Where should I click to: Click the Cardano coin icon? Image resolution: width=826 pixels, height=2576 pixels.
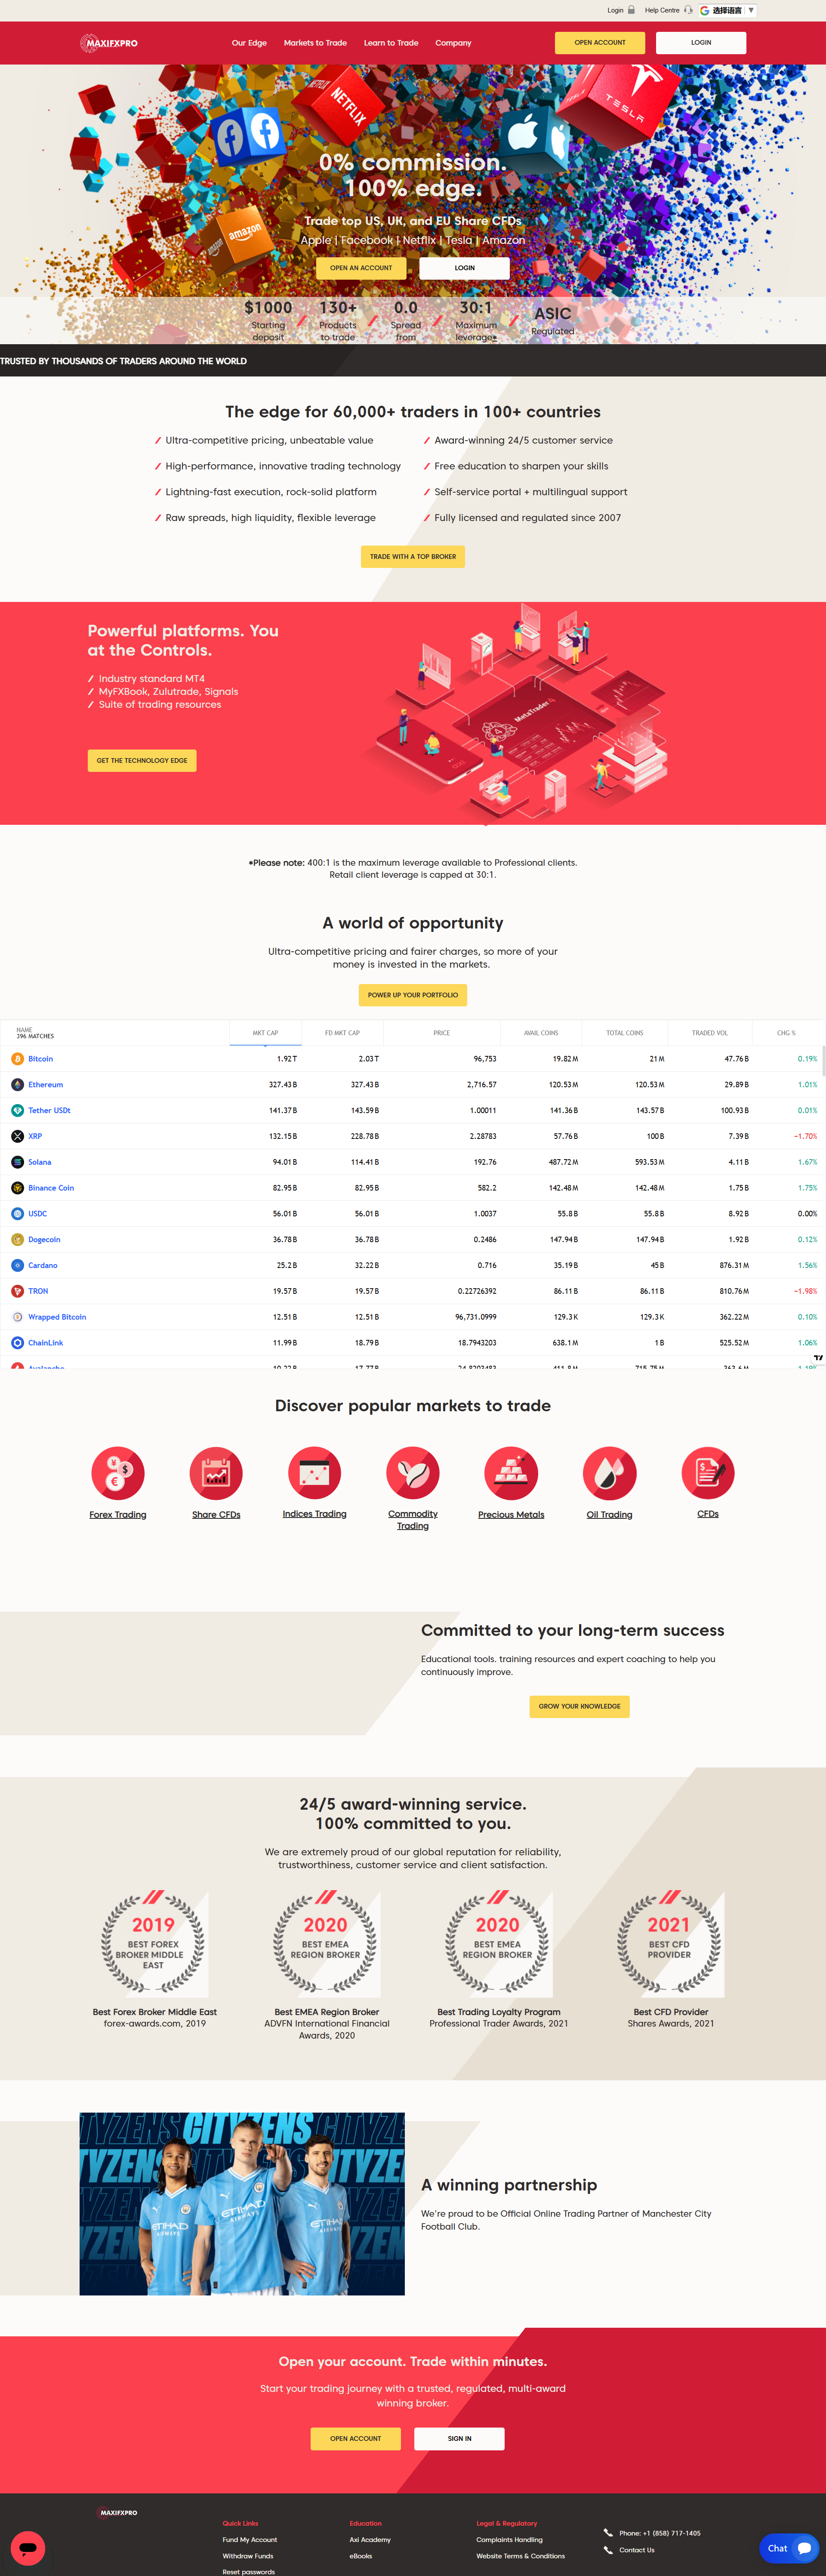(x=17, y=1266)
